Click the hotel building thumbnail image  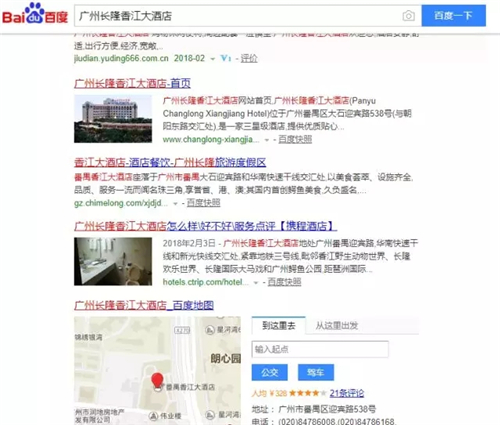coord(113,119)
